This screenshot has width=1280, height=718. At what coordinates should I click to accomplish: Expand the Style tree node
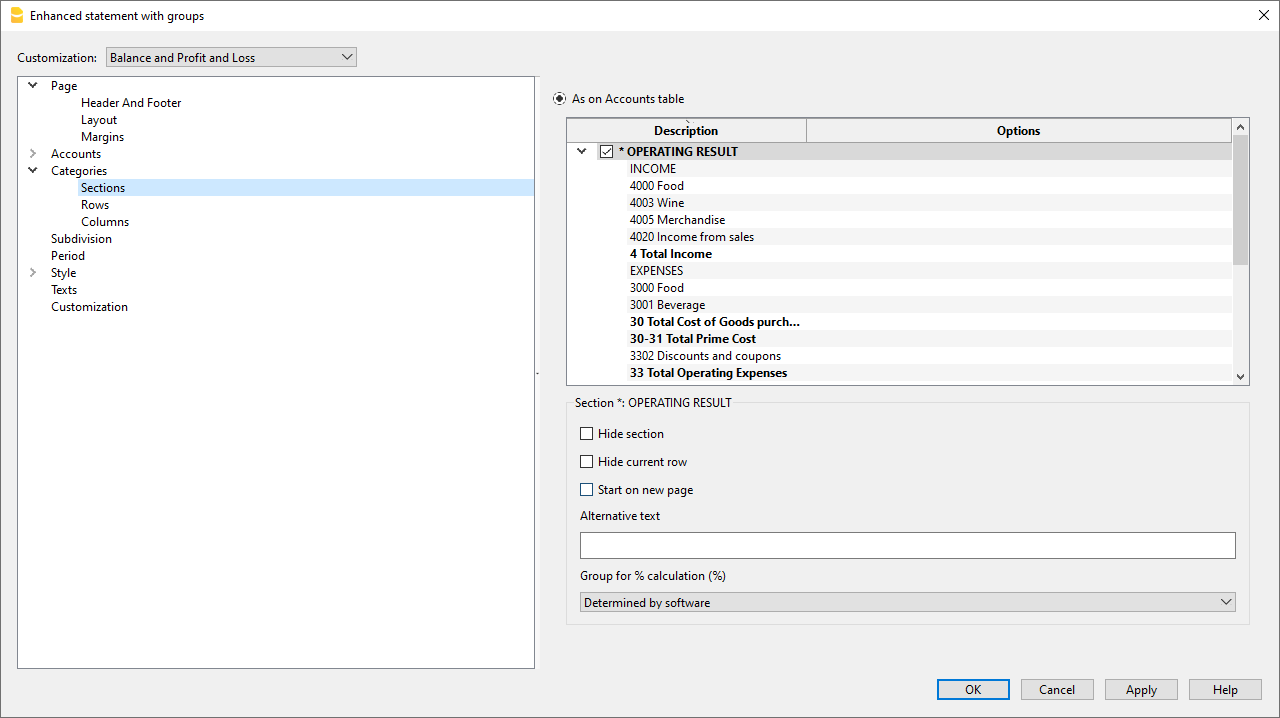(x=31, y=272)
